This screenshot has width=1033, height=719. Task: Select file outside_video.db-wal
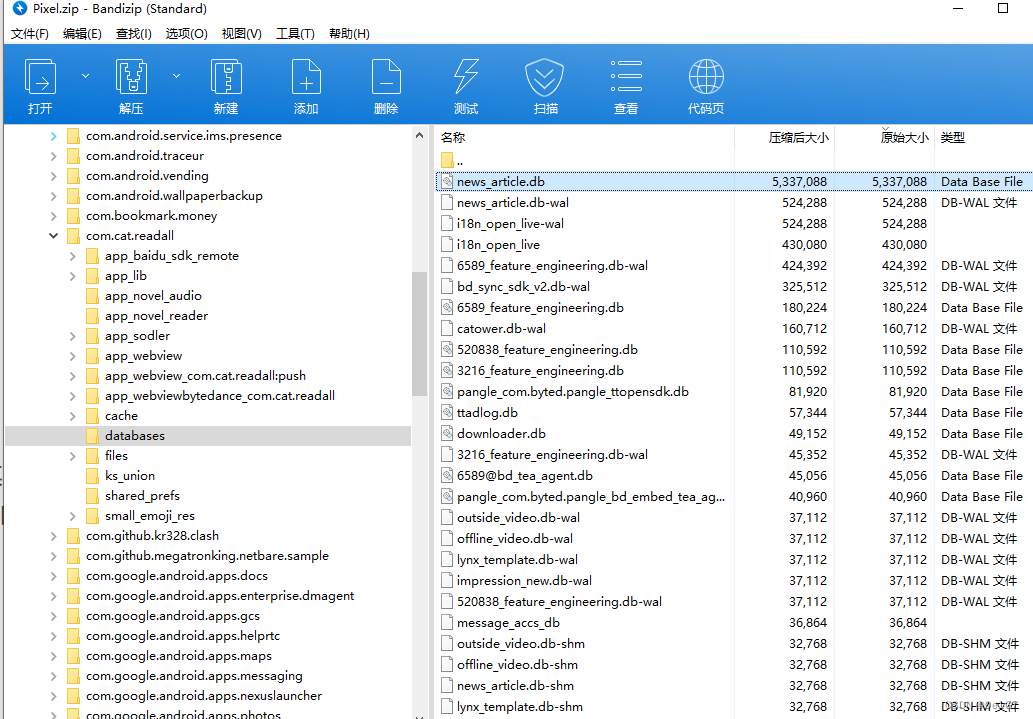(518, 518)
